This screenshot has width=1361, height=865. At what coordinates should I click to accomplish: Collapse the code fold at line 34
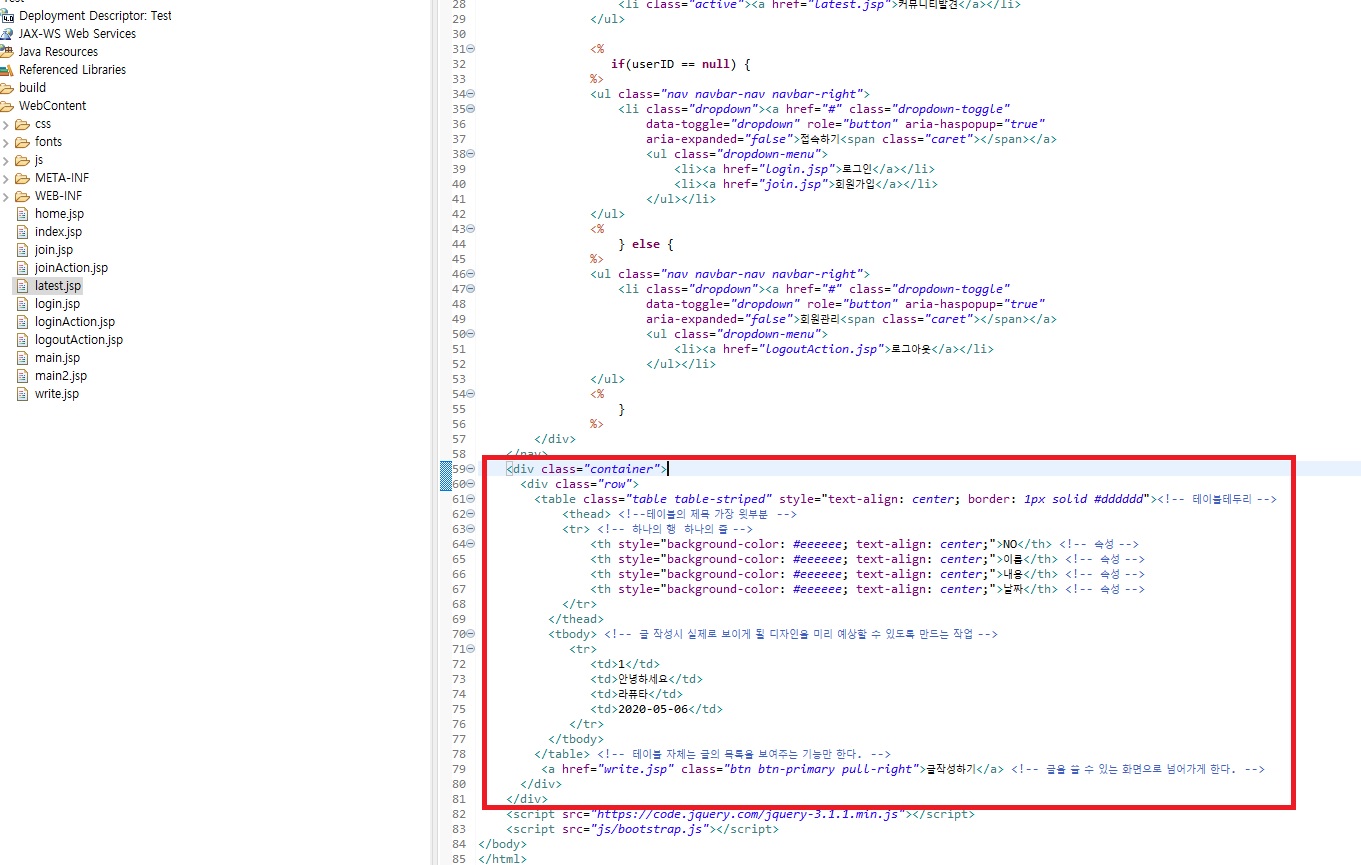[471, 94]
